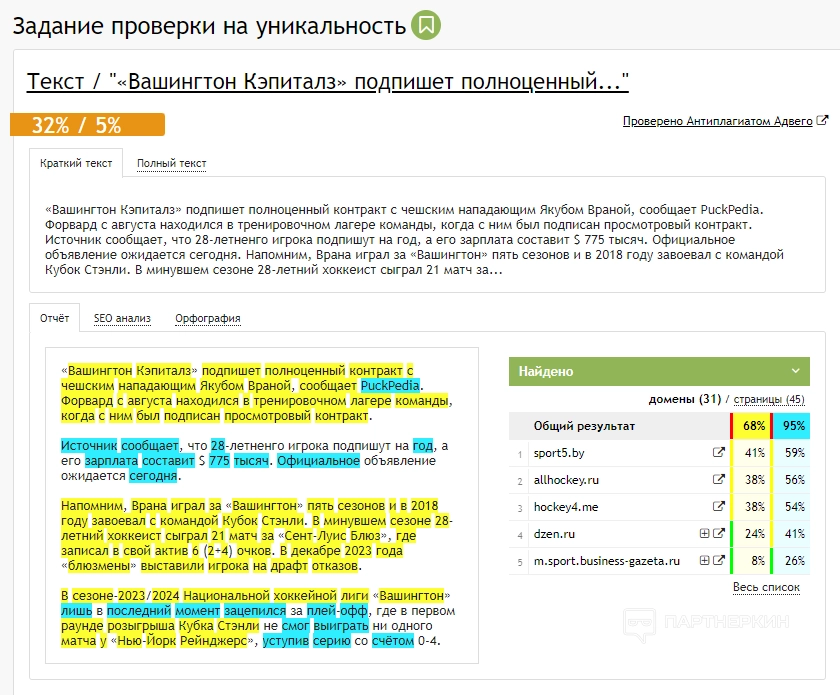Image resolution: width=840 pixels, height=695 pixels.
Task: Click hockey4.me domain name
Action: pos(566,506)
